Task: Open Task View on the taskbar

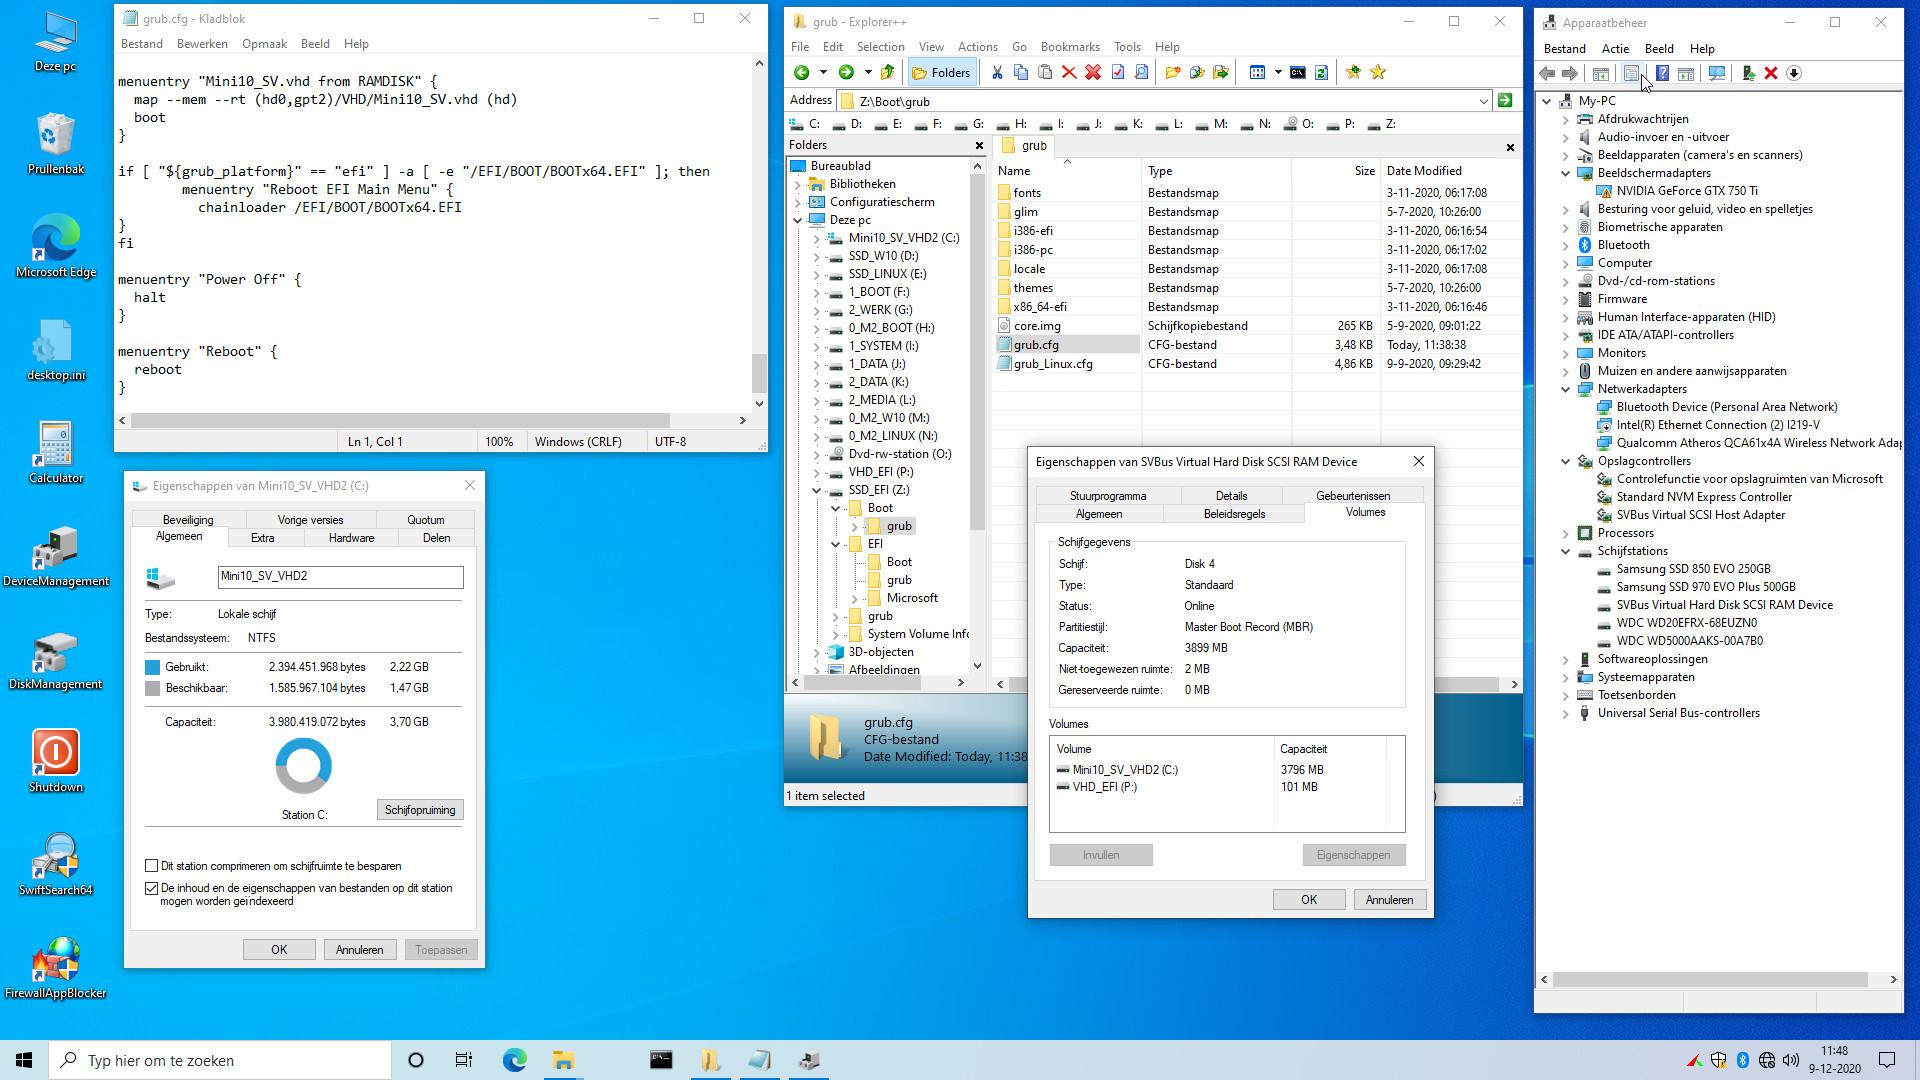Action: 464,1060
